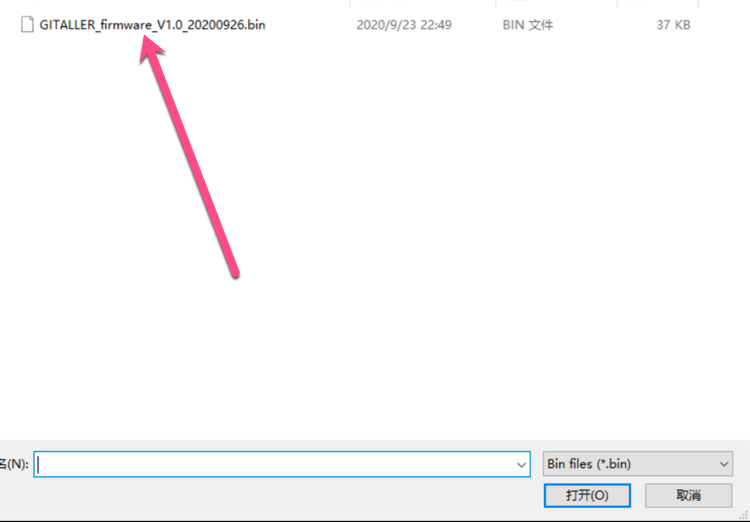This screenshot has height=522, width=750.
Task: Click the chevron on the file type filter
Action: 724,464
